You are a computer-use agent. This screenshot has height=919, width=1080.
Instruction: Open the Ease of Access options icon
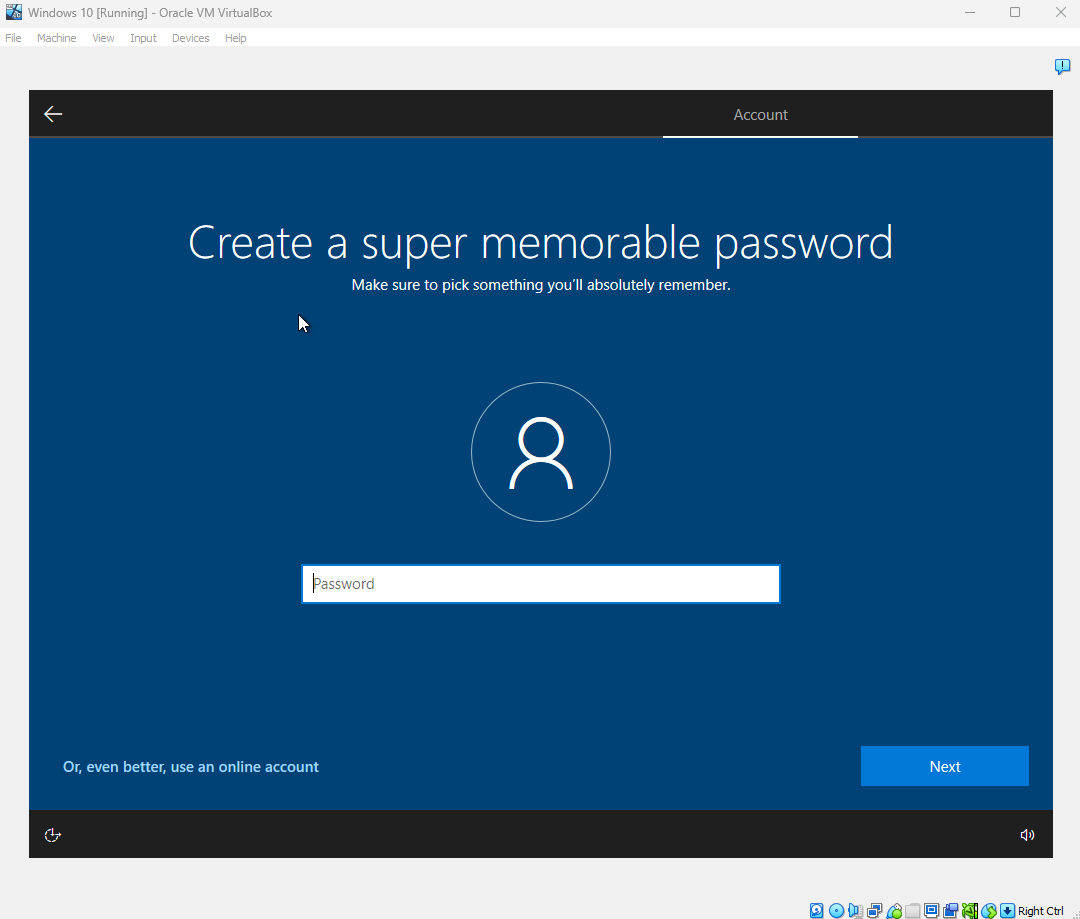[x=52, y=835]
